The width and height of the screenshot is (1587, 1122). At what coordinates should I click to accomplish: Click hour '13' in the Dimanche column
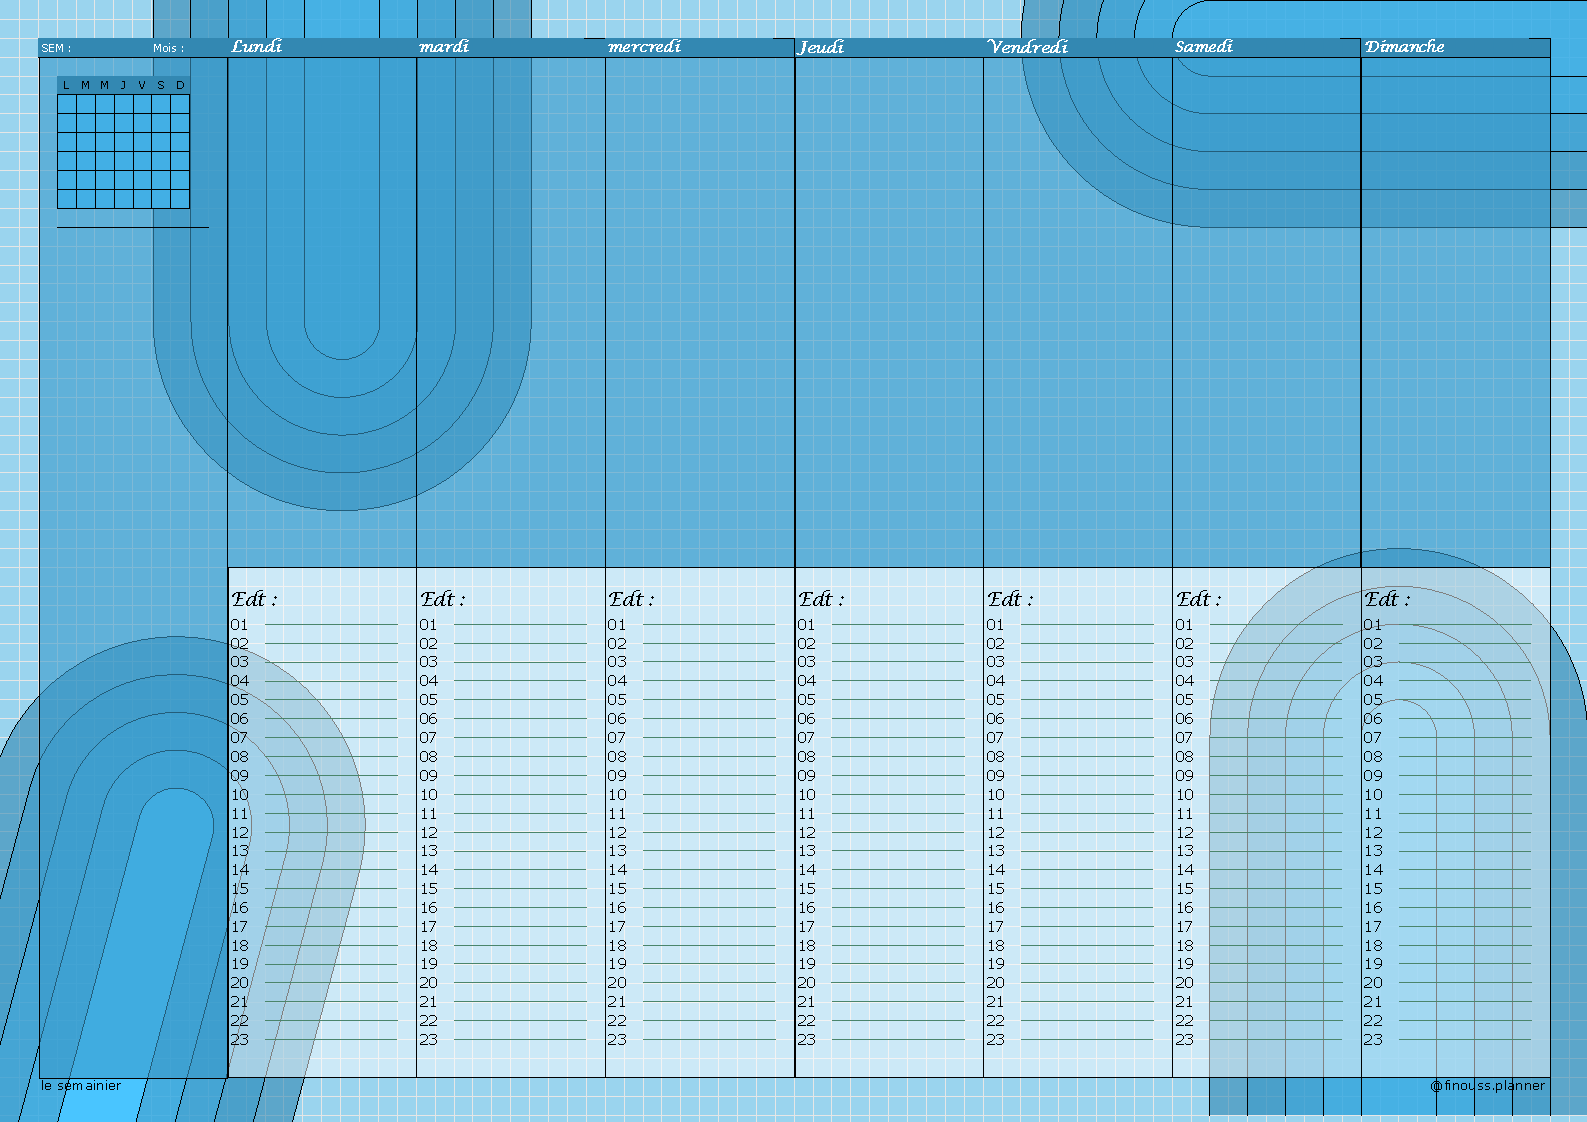(x=1374, y=851)
